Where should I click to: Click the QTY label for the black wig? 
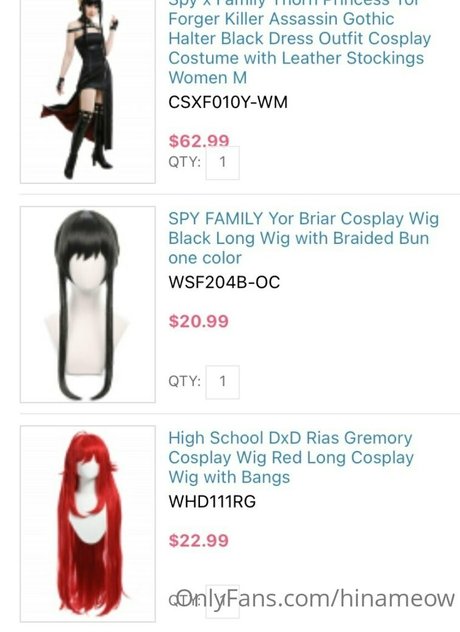coord(184,381)
